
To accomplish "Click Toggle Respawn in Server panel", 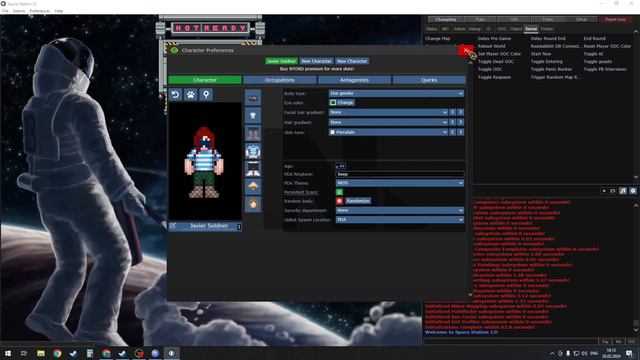I will [x=494, y=77].
